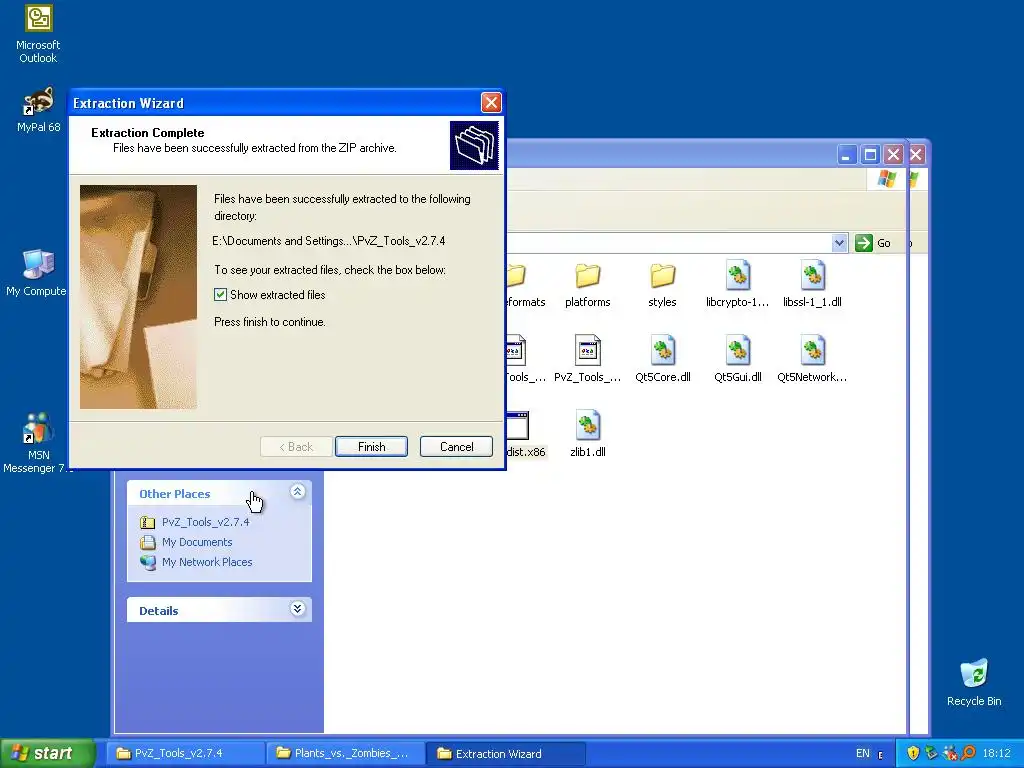
Task: Select the Qt5Network dll file
Action: tap(812, 359)
